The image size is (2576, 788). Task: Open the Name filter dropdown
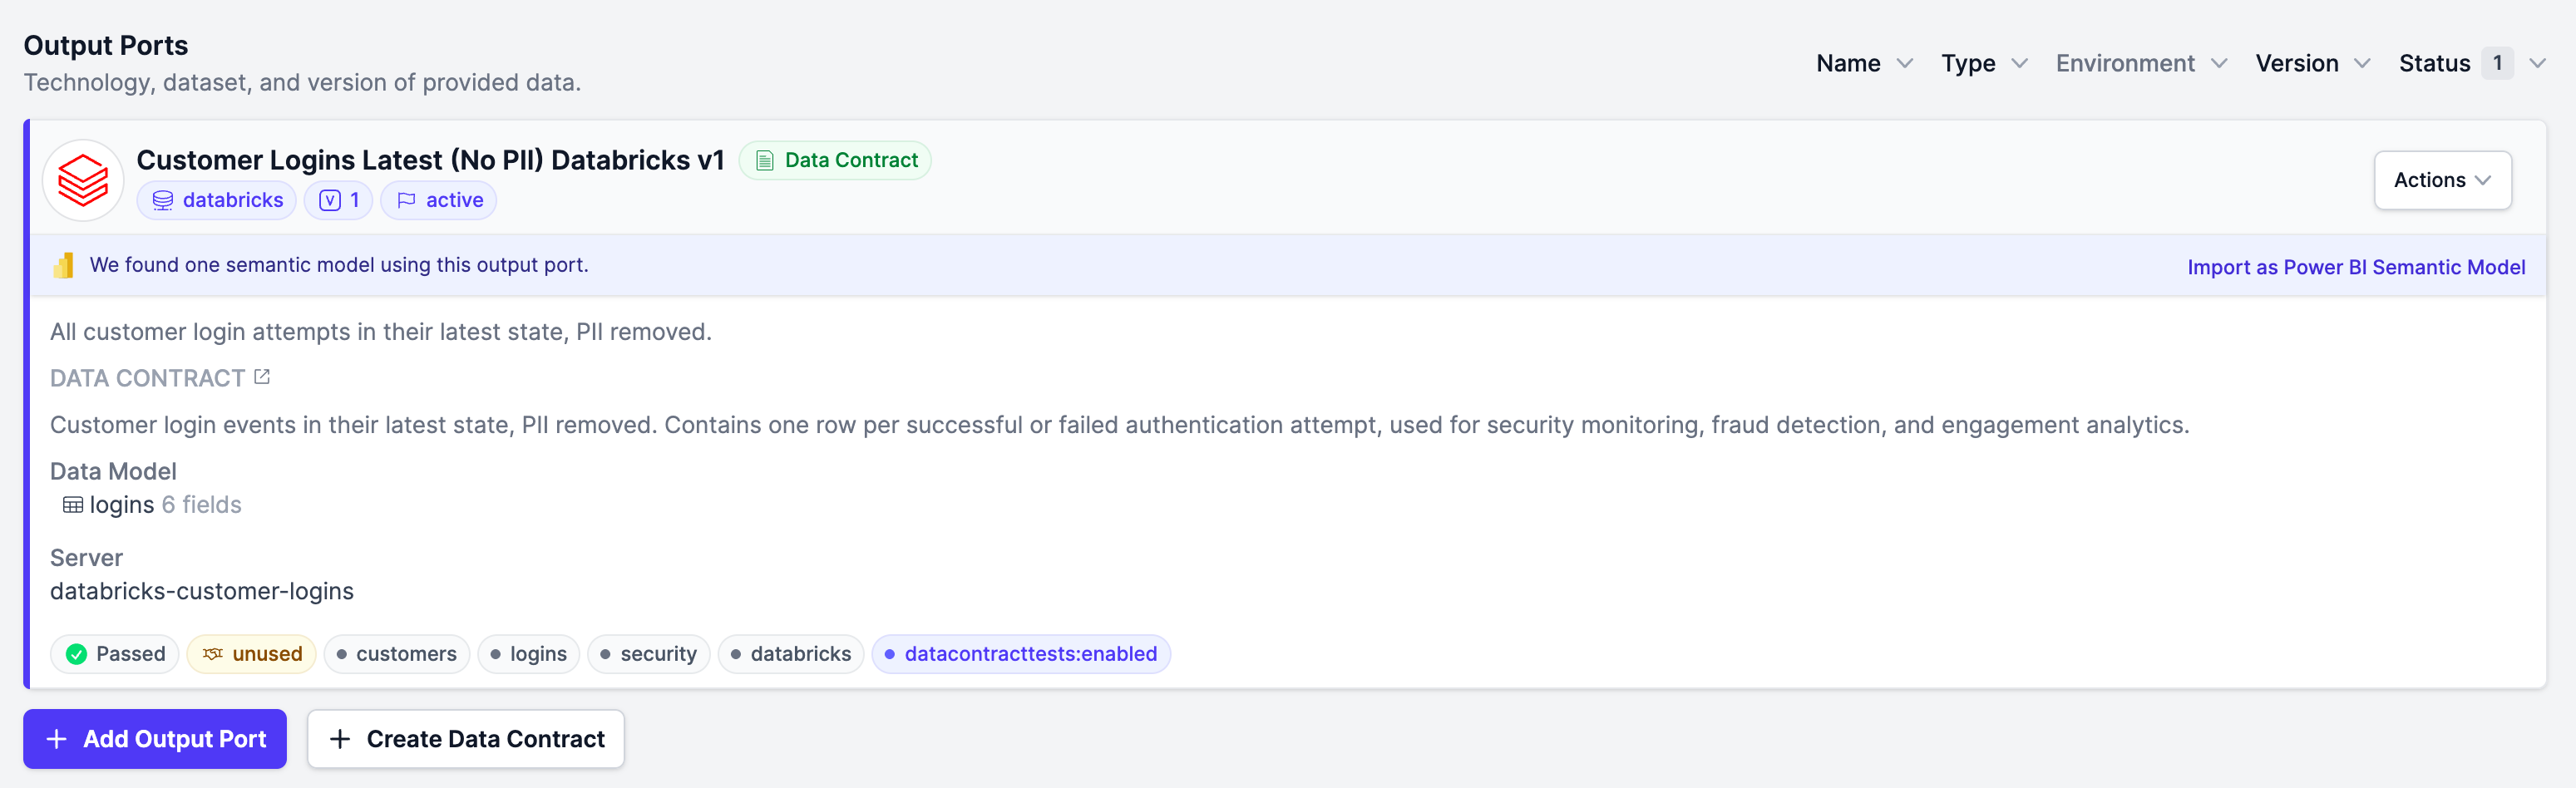click(x=1864, y=63)
